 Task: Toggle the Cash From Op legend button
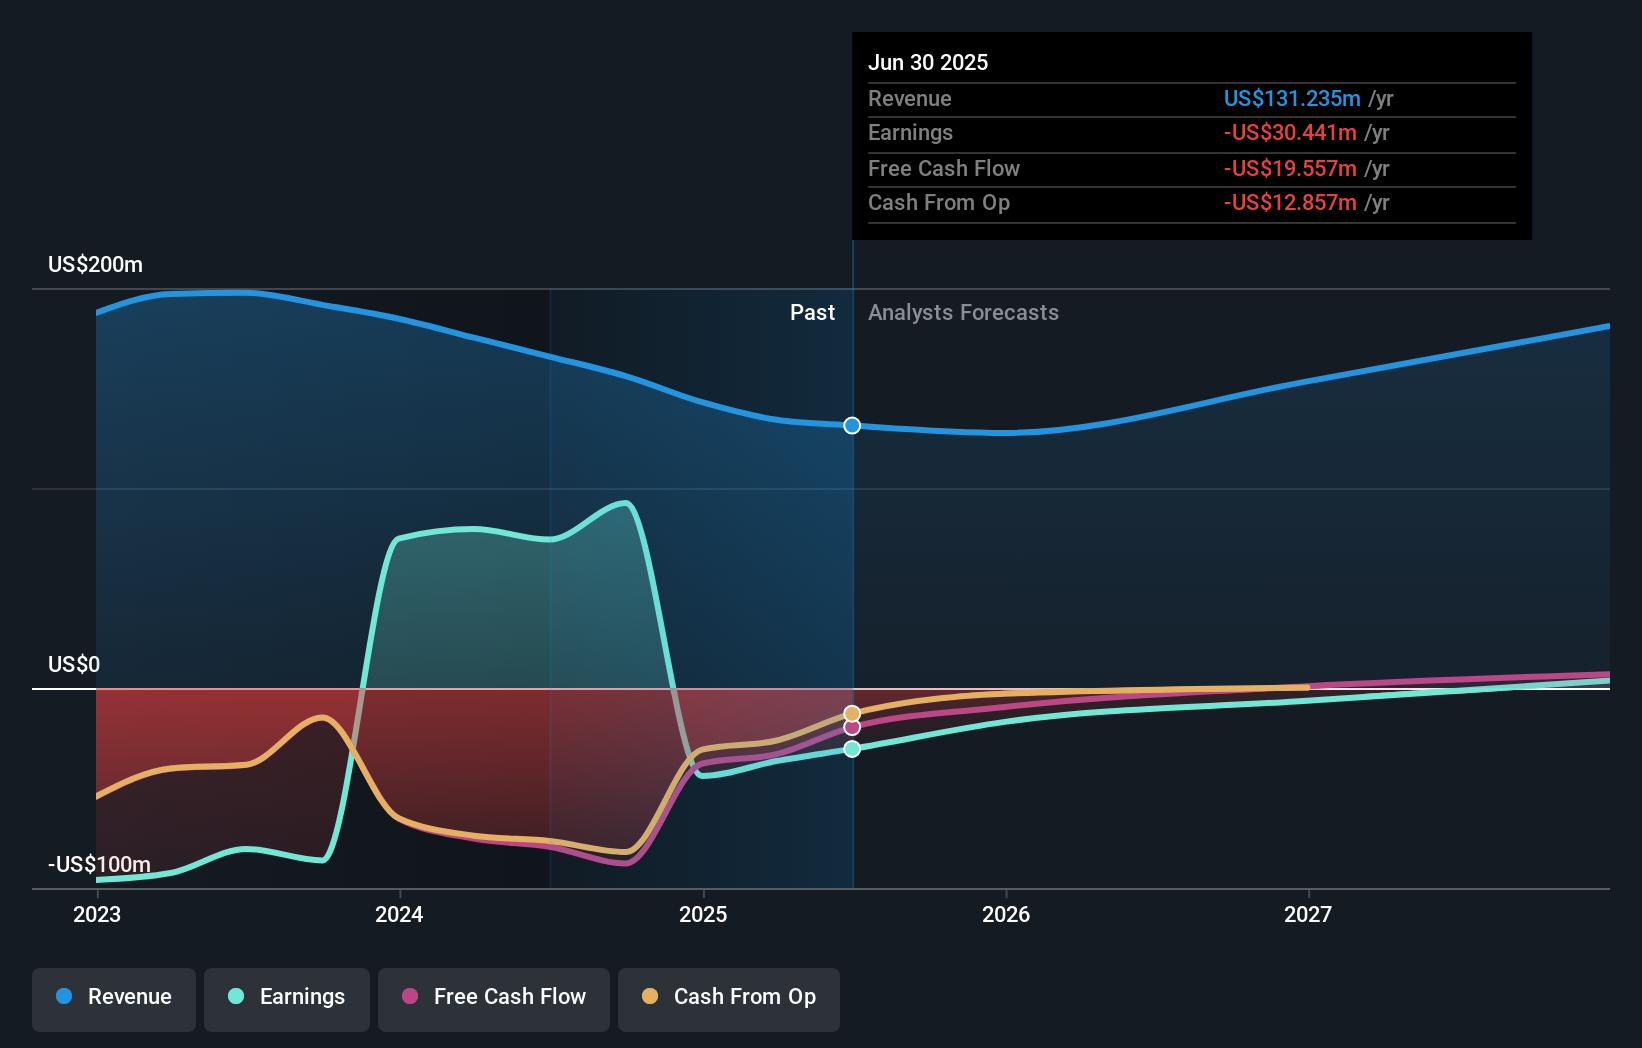[x=729, y=998]
